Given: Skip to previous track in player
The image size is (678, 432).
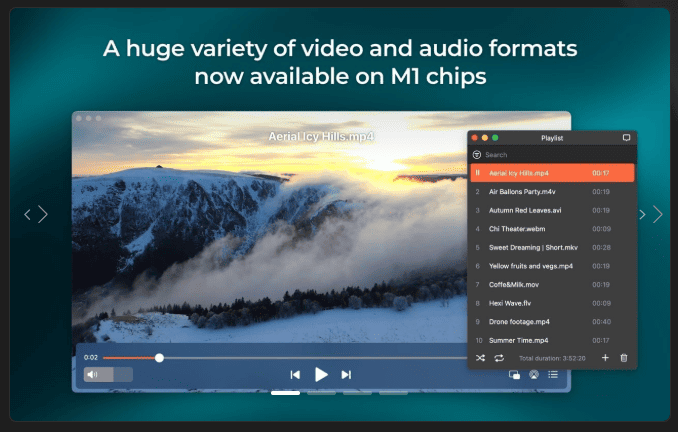Looking at the screenshot, I should point(295,374).
